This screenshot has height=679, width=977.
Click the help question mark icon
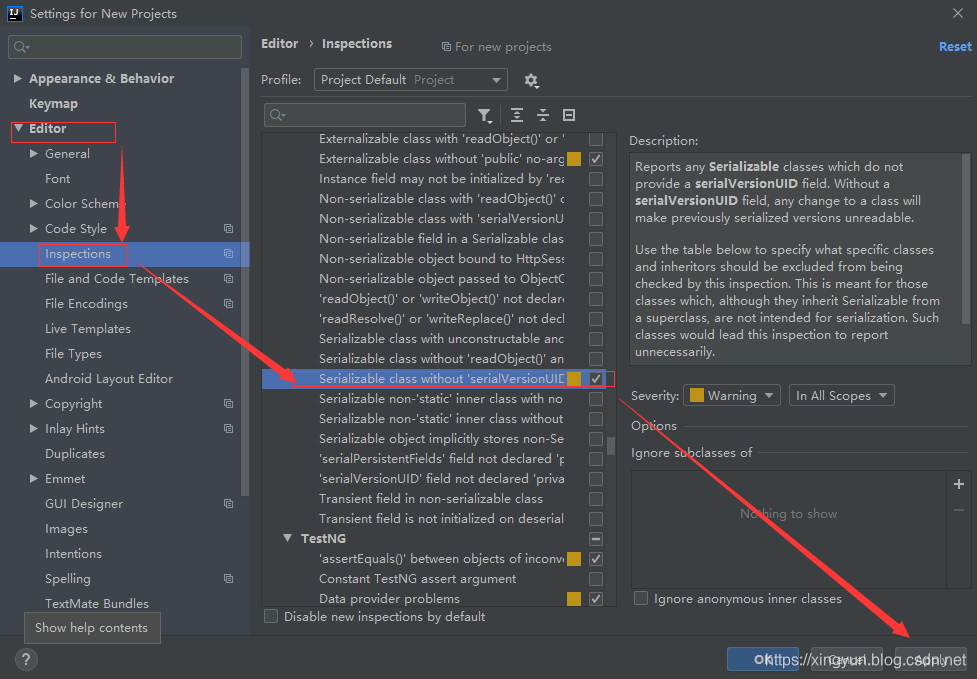tap(26, 660)
